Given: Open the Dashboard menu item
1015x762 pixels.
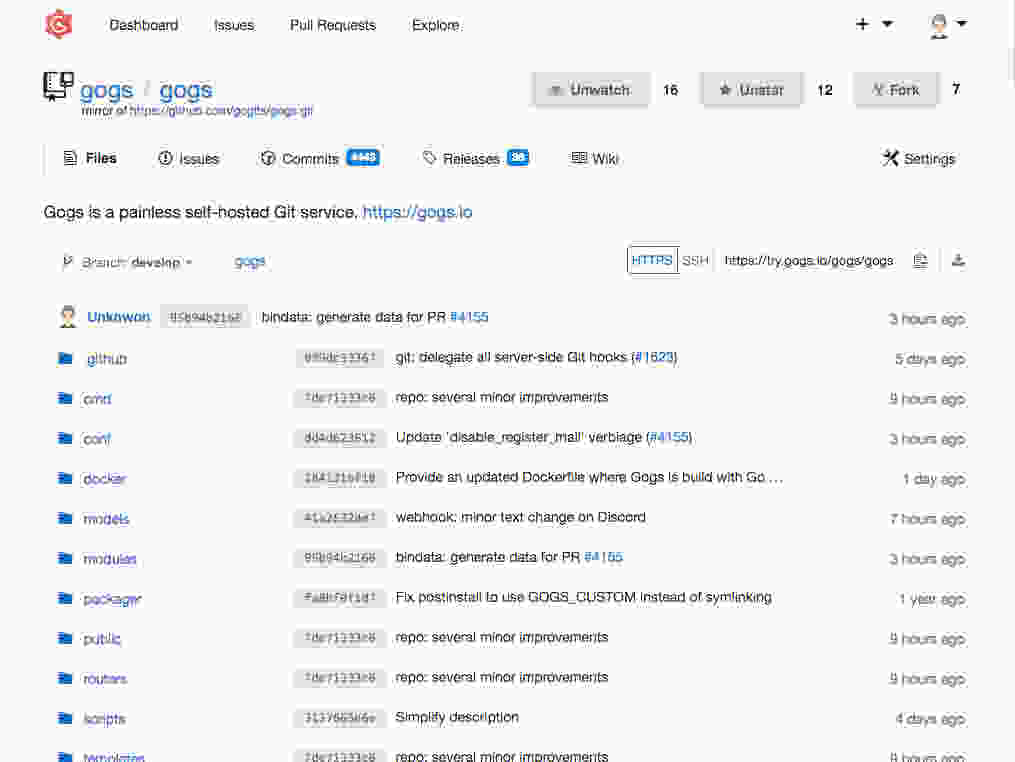Looking at the screenshot, I should click(x=143, y=25).
